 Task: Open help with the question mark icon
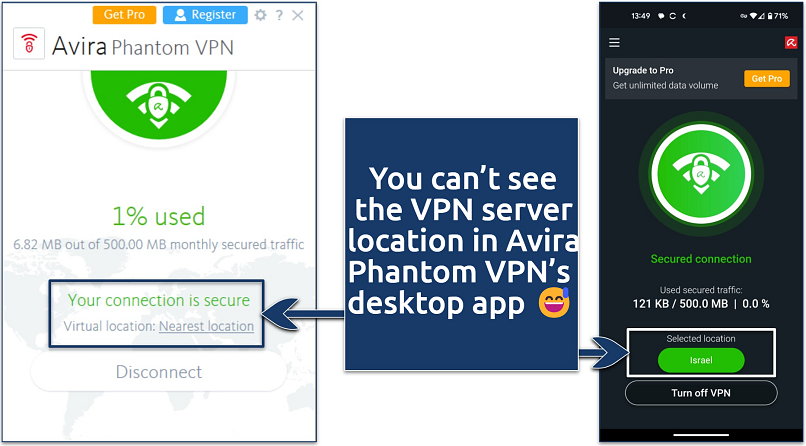pyautogui.click(x=279, y=15)
